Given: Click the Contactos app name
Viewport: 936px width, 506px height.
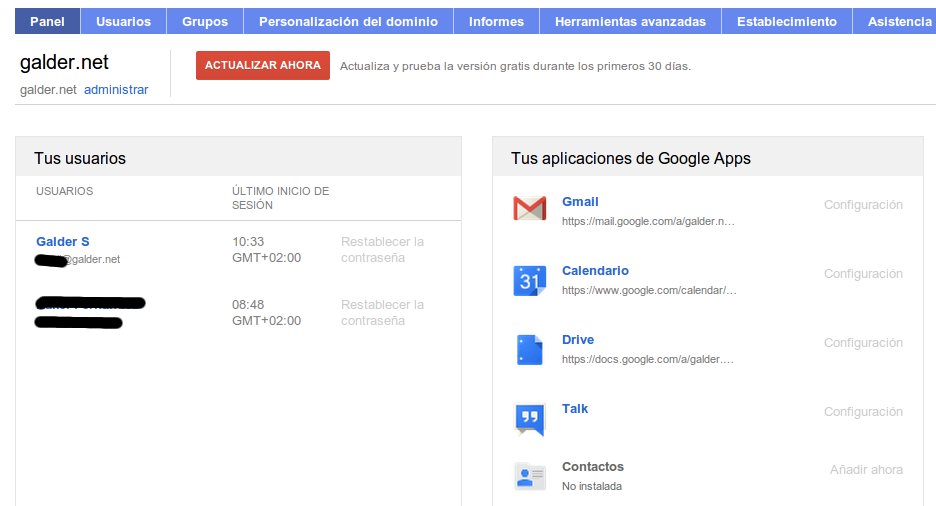Looking at the screenshot, I should [593, 467].
